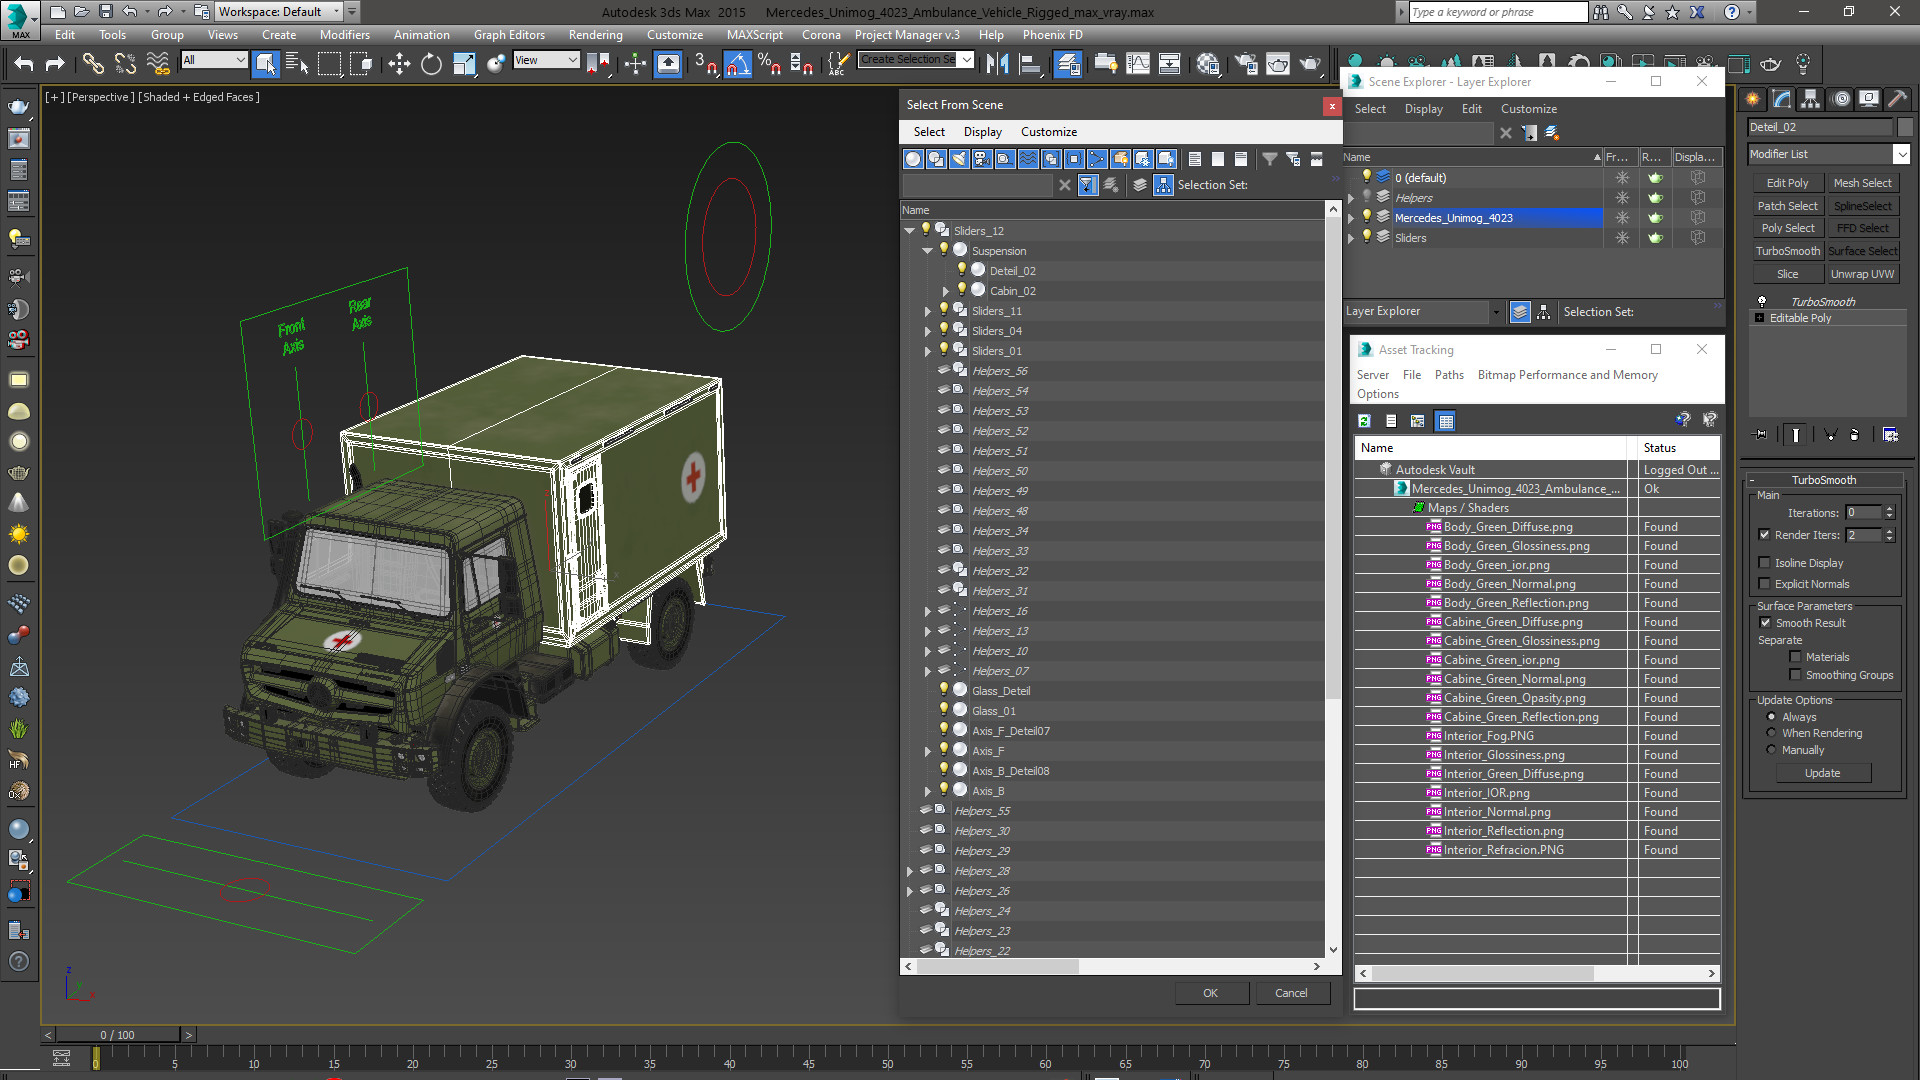Click the Select From Scene horizontal scrollbar
The height and width of the screenshot is (1080, 1920).
click(997, 966)
